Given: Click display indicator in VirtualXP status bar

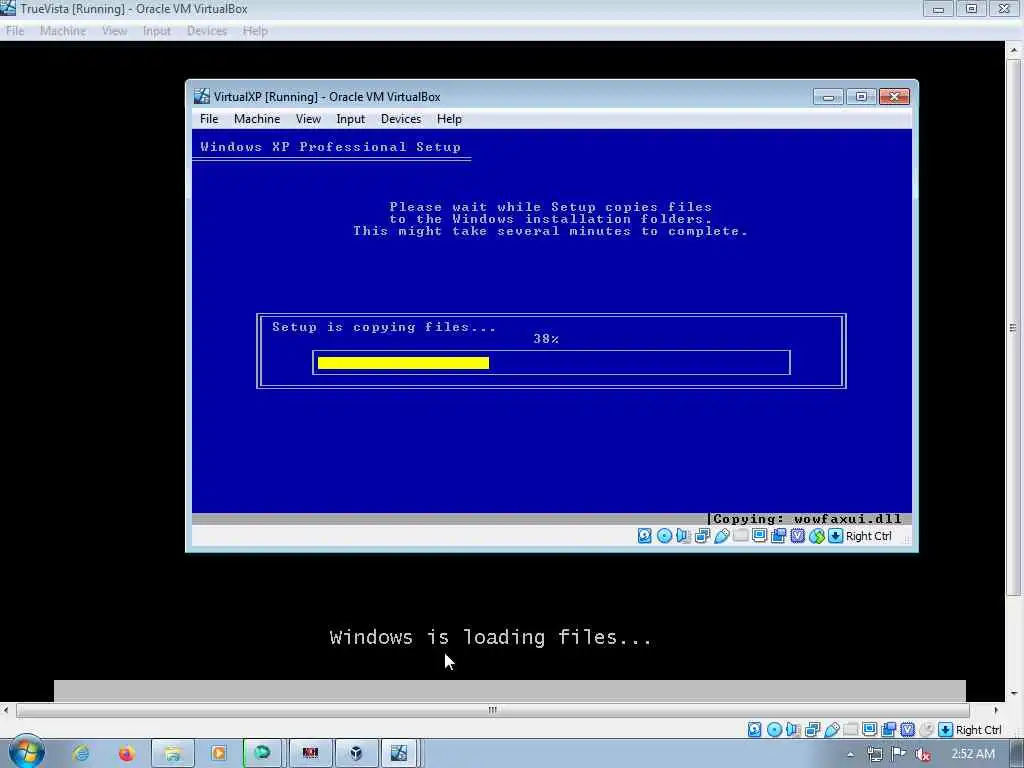Looking at the screenshot, I should tap(760, 536).
